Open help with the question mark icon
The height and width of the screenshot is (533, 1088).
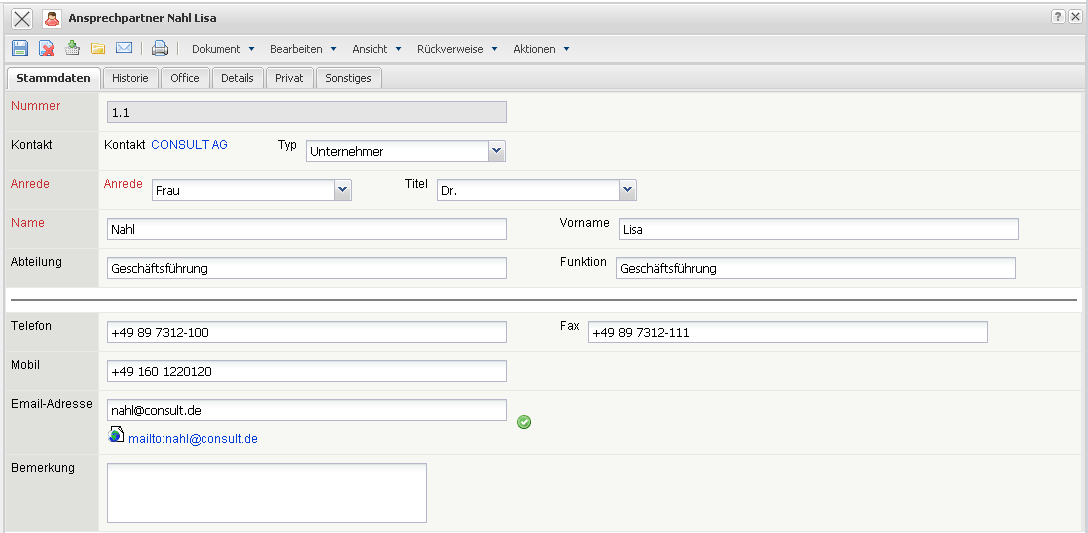pyautogui.click(x=1058, y=18)
